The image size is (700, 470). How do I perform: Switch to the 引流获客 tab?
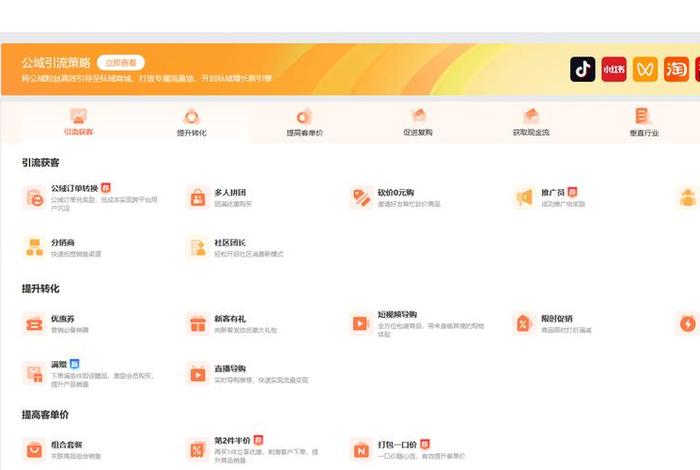tap(79, 122)
